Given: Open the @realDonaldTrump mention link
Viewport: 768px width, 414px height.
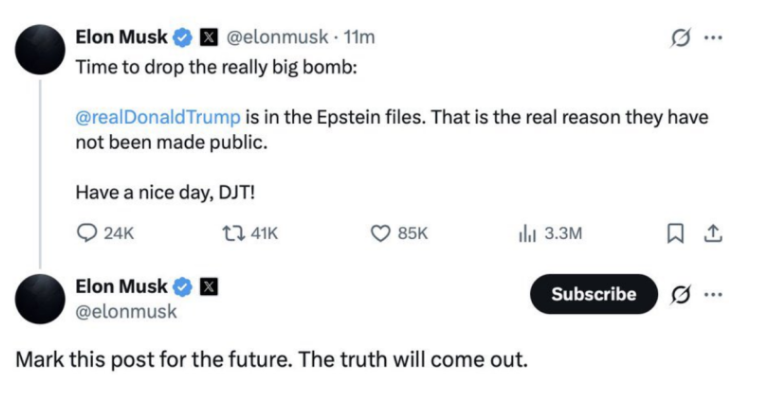Looking at the screenshot, I should (x=157, y=117).
